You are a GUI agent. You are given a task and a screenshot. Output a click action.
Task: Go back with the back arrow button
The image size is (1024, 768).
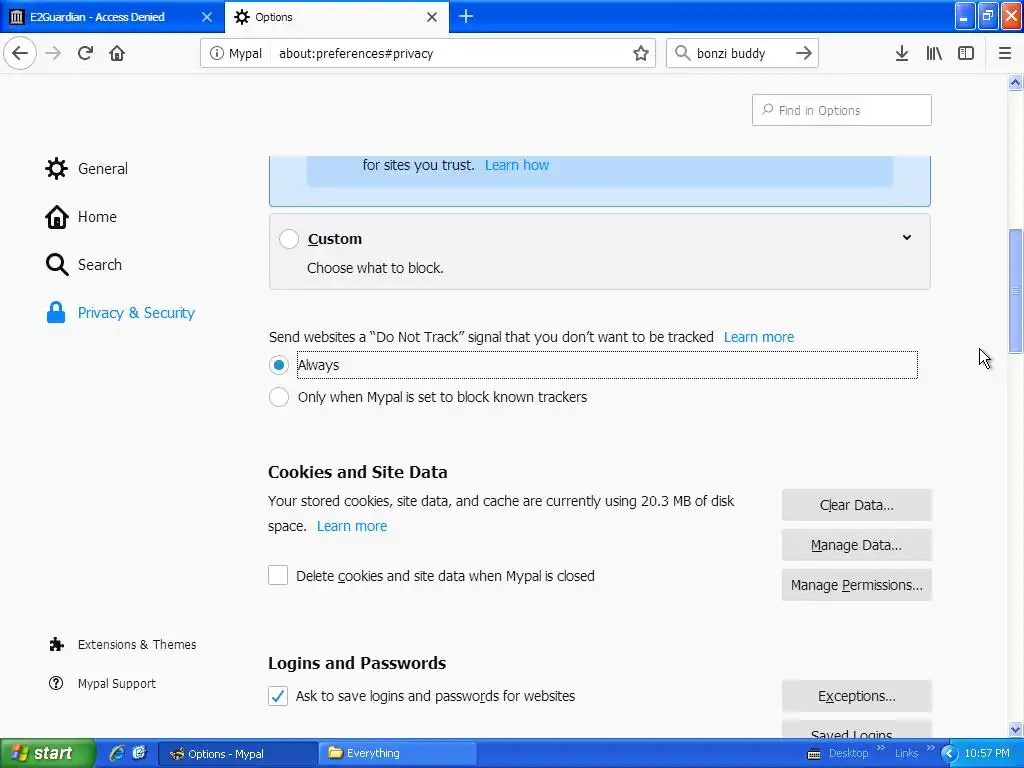point(20,54)
